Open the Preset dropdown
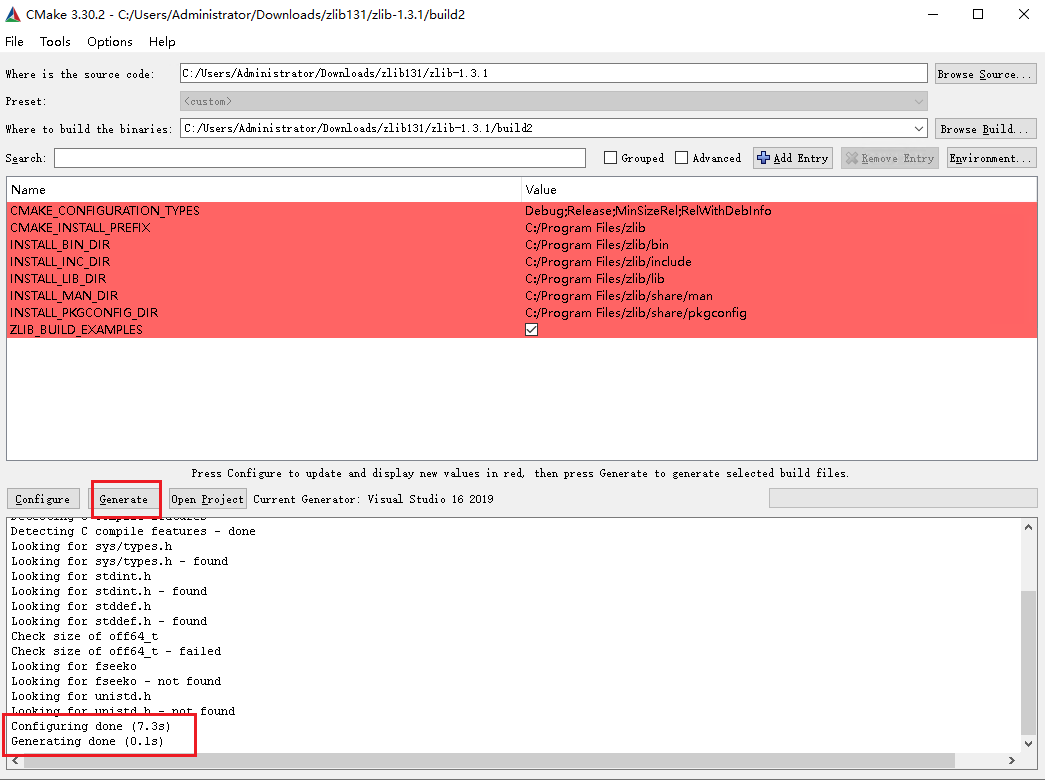The height and width of the screenshot is (780, 1045). tap(553, 101)
